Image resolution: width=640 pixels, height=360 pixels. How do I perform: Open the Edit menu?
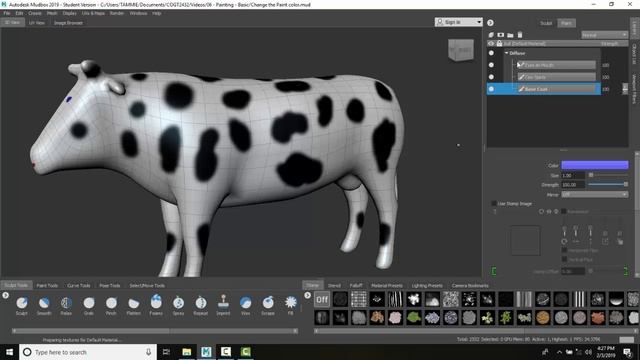coord(19,13)
